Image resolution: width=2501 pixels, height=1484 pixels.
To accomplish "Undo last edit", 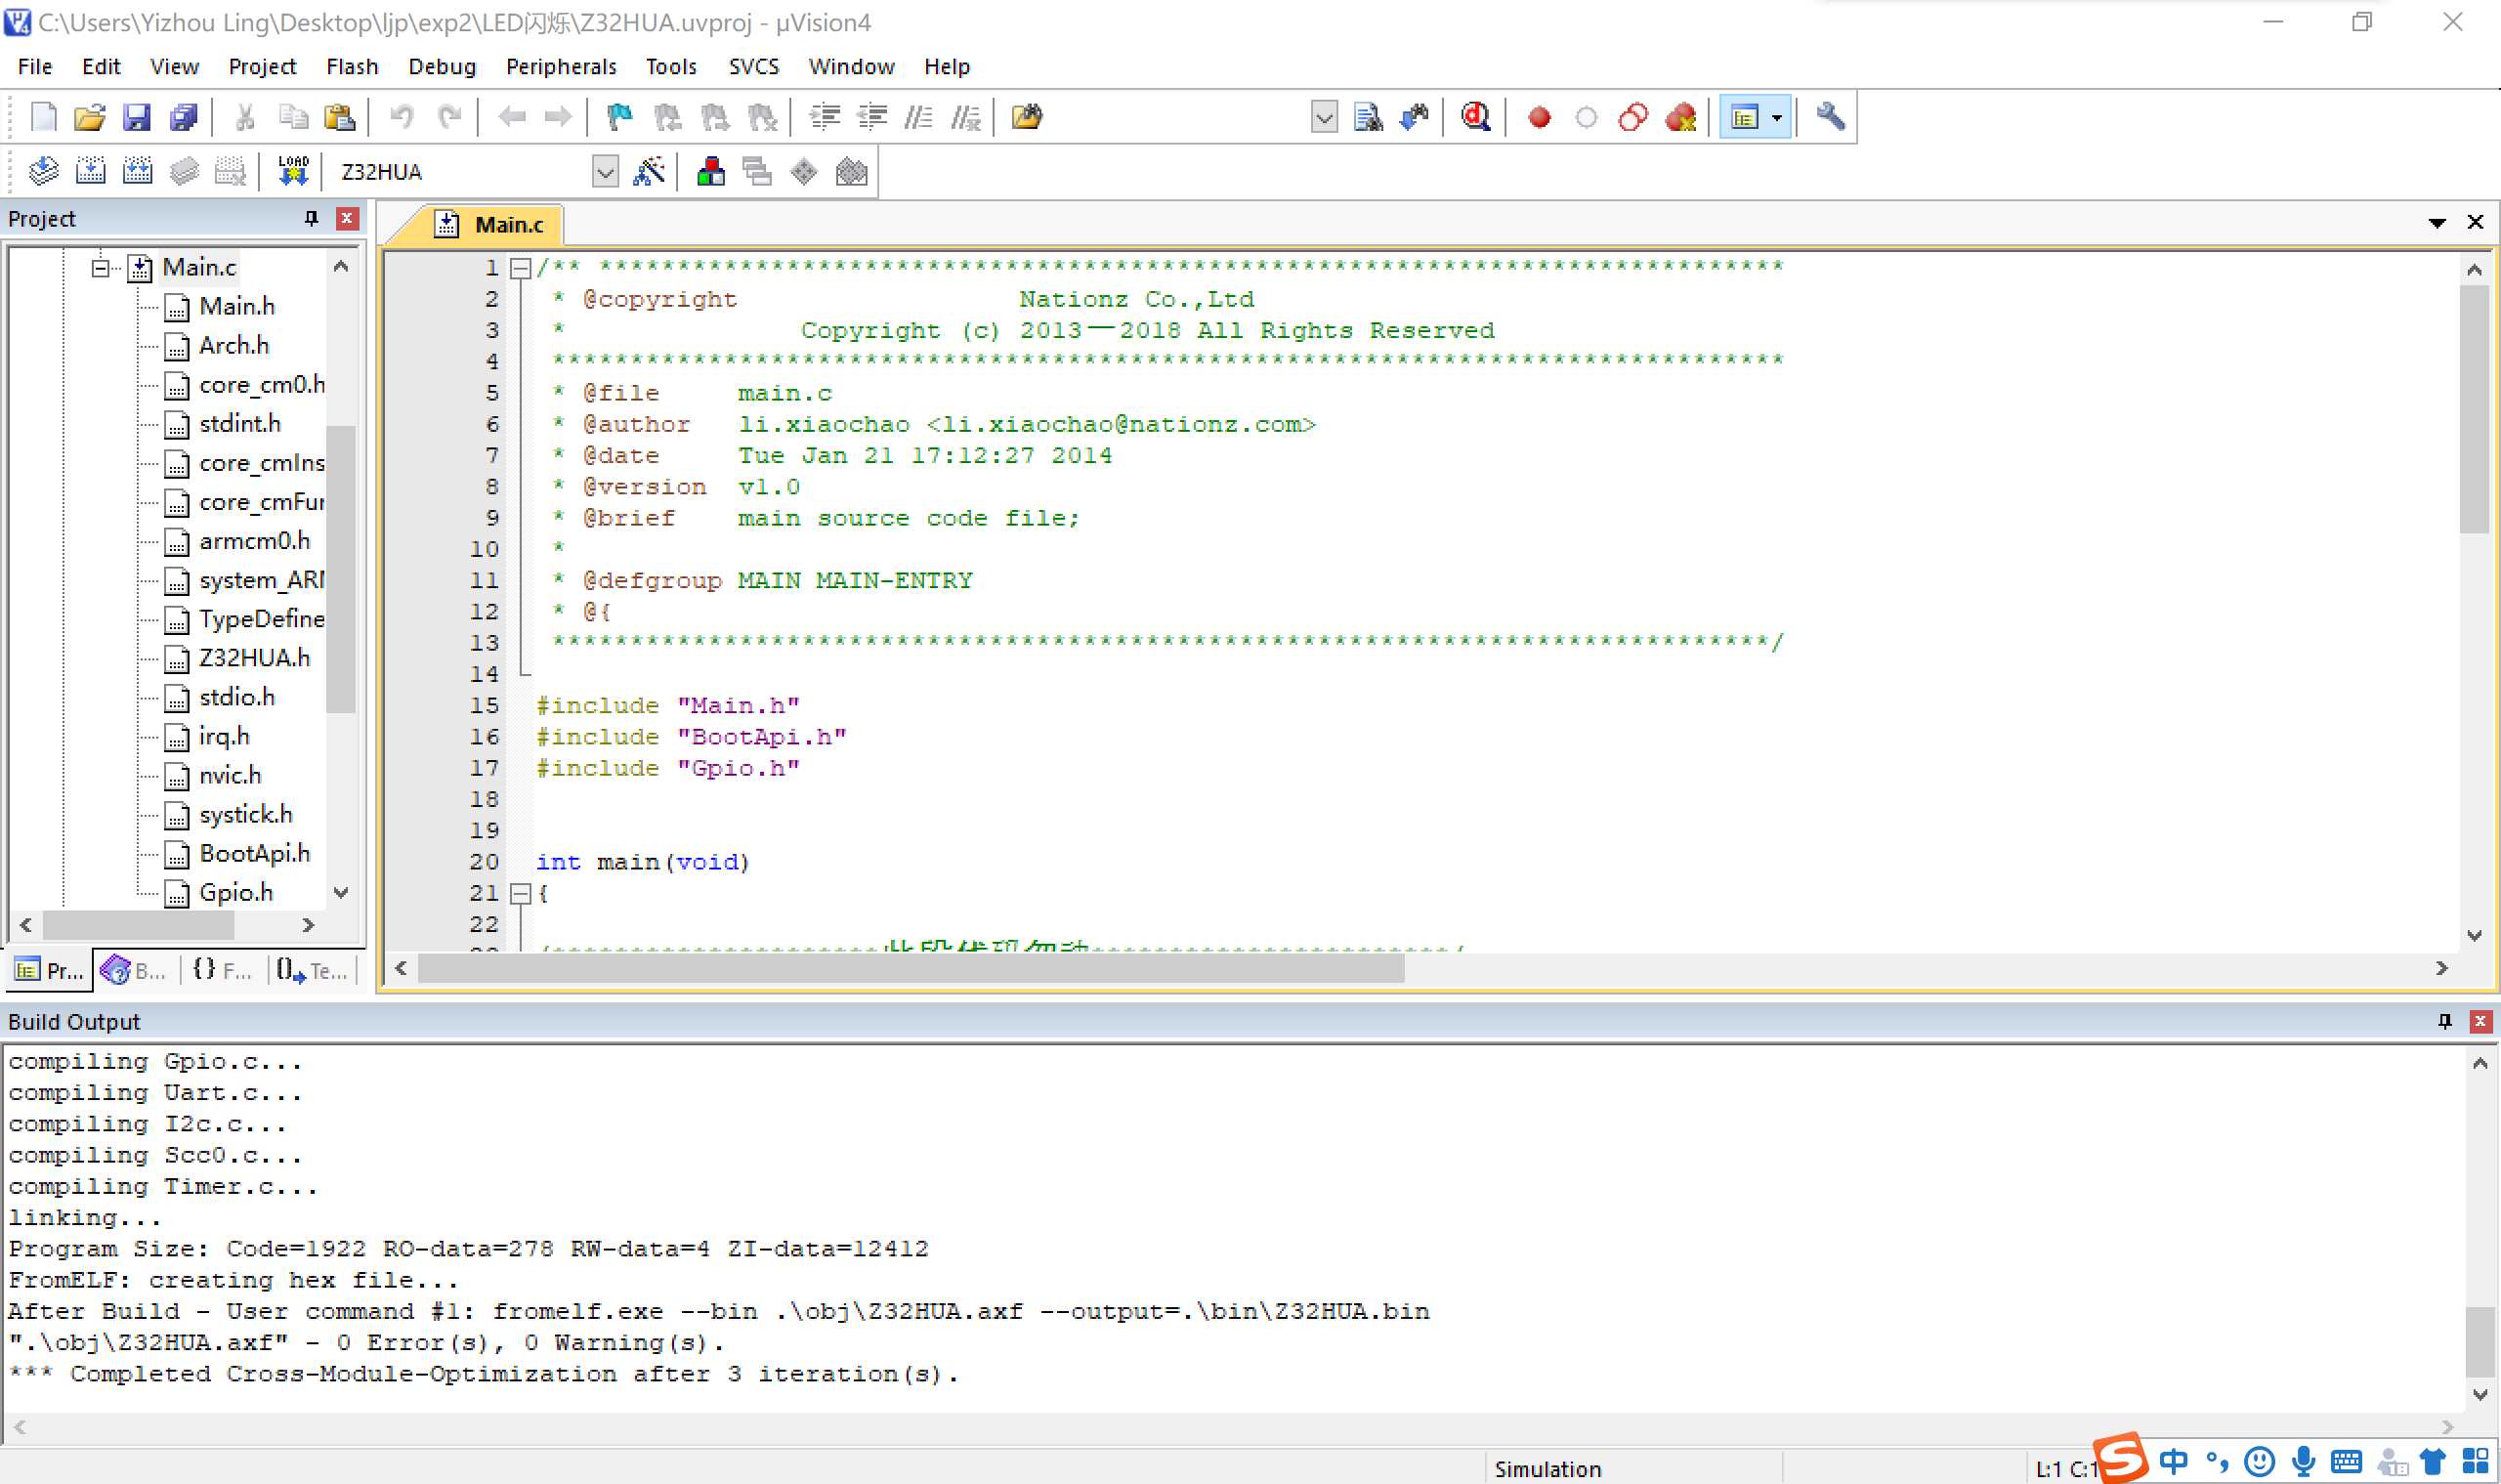I will 401,118.
